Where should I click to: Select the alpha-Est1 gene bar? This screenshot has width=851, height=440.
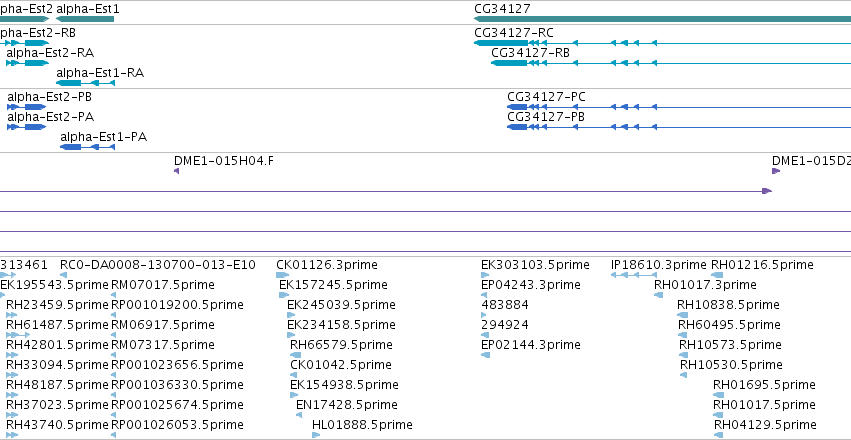point(85,19)
